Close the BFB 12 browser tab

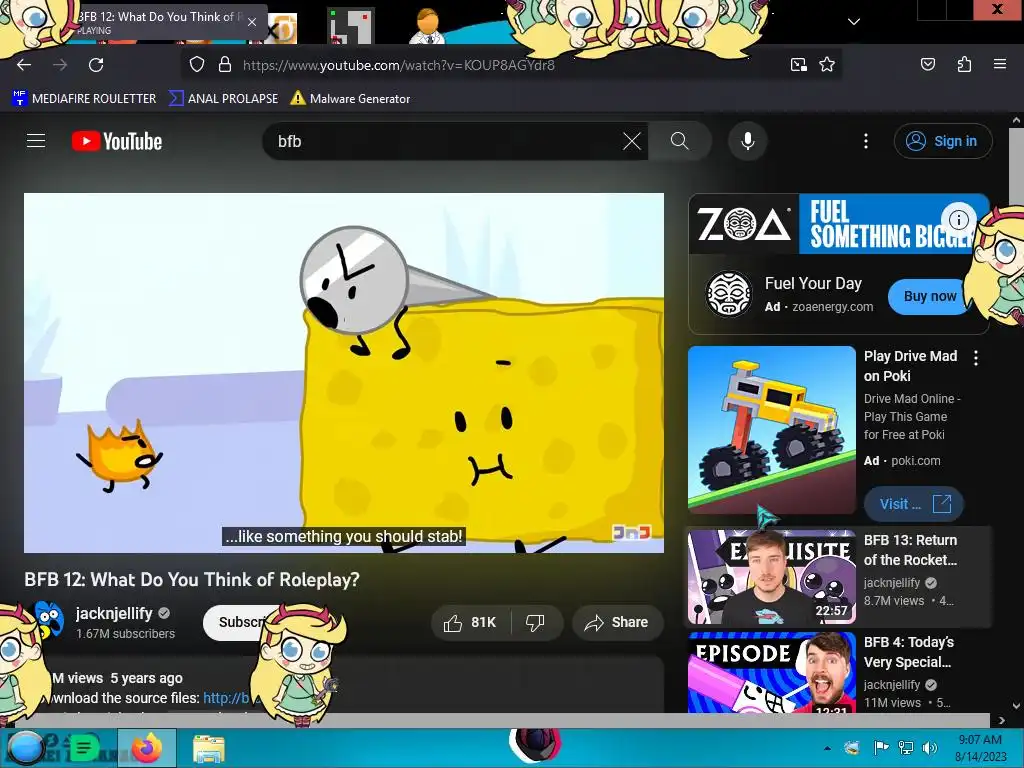[x=251, y=22]
